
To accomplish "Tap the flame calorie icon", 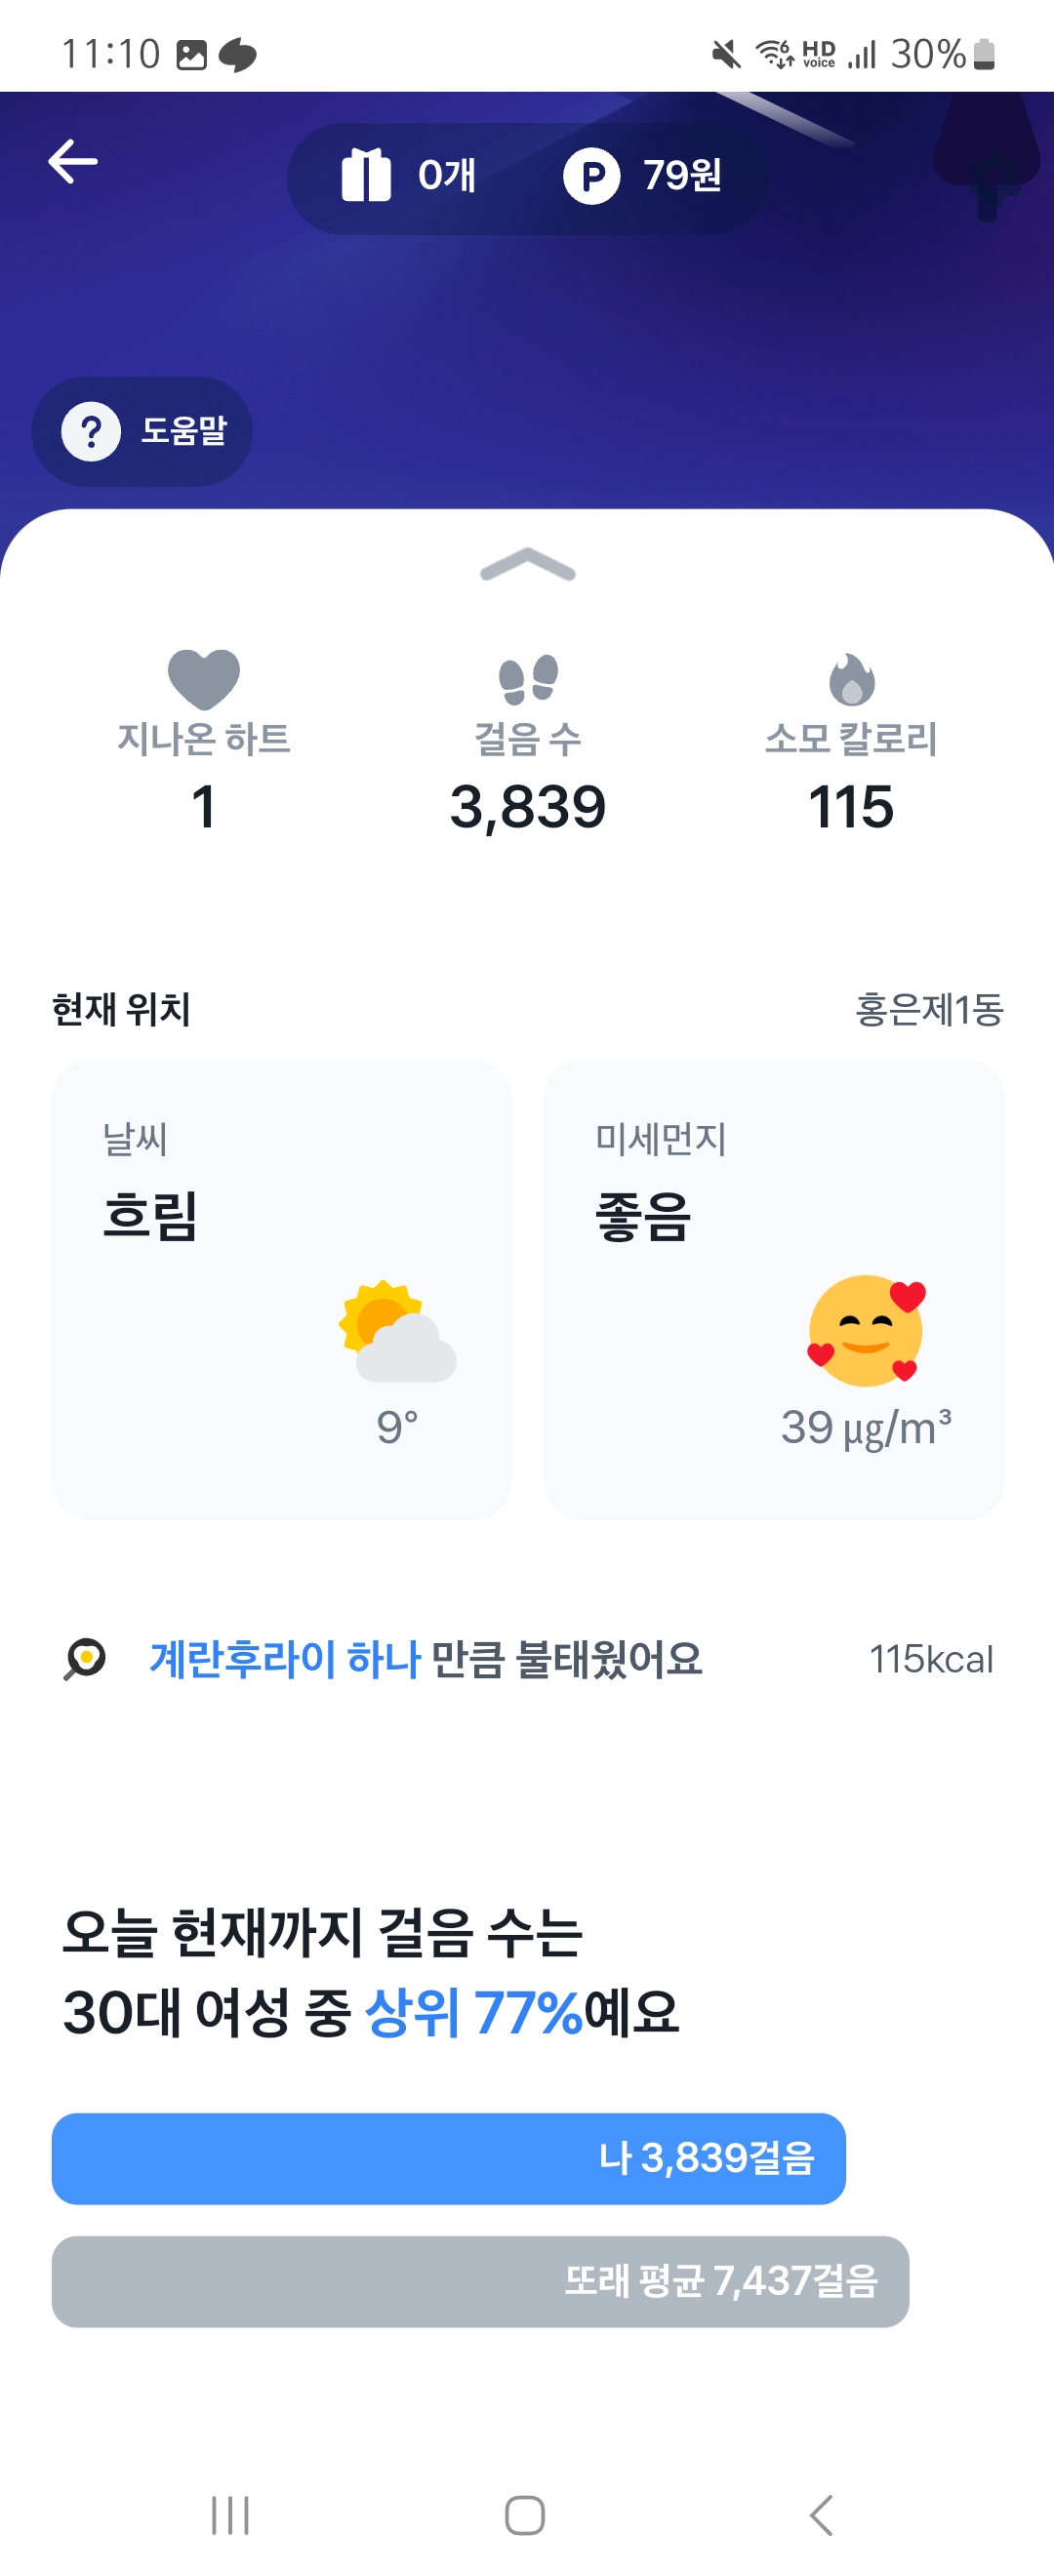I will [x=852, y=680].
